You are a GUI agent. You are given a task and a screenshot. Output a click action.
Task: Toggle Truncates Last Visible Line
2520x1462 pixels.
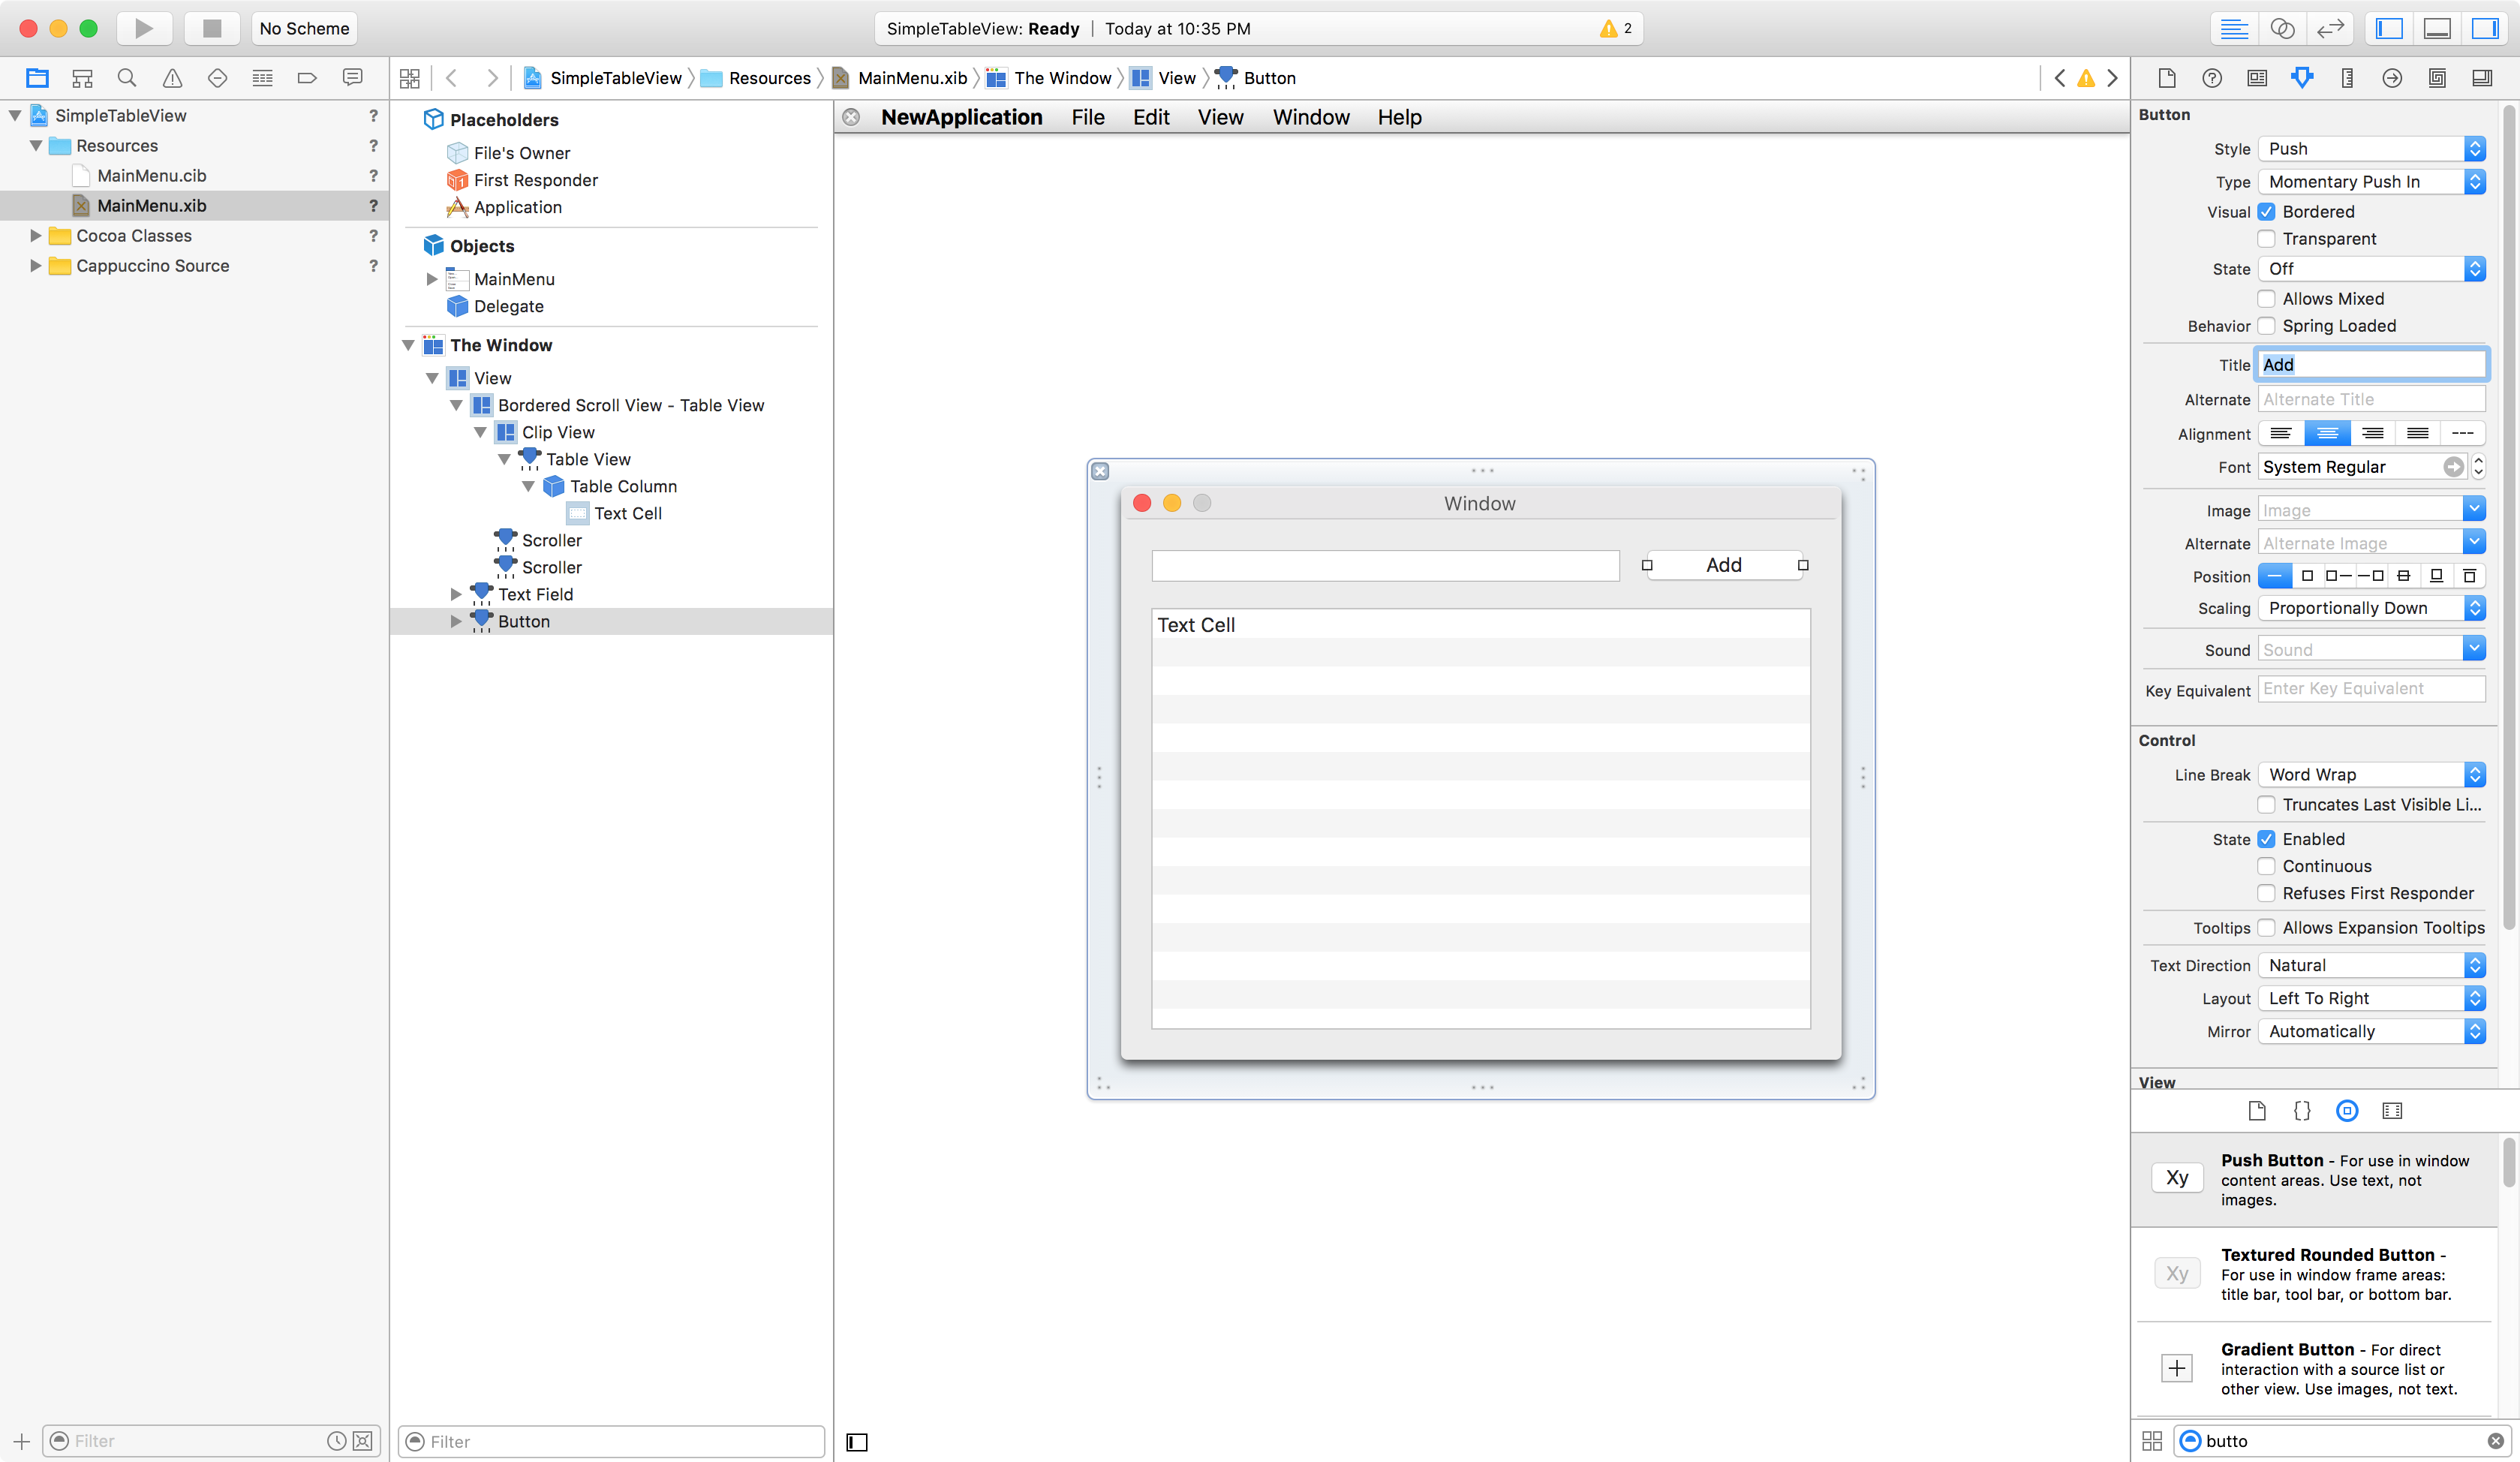tap(2267, 804)
